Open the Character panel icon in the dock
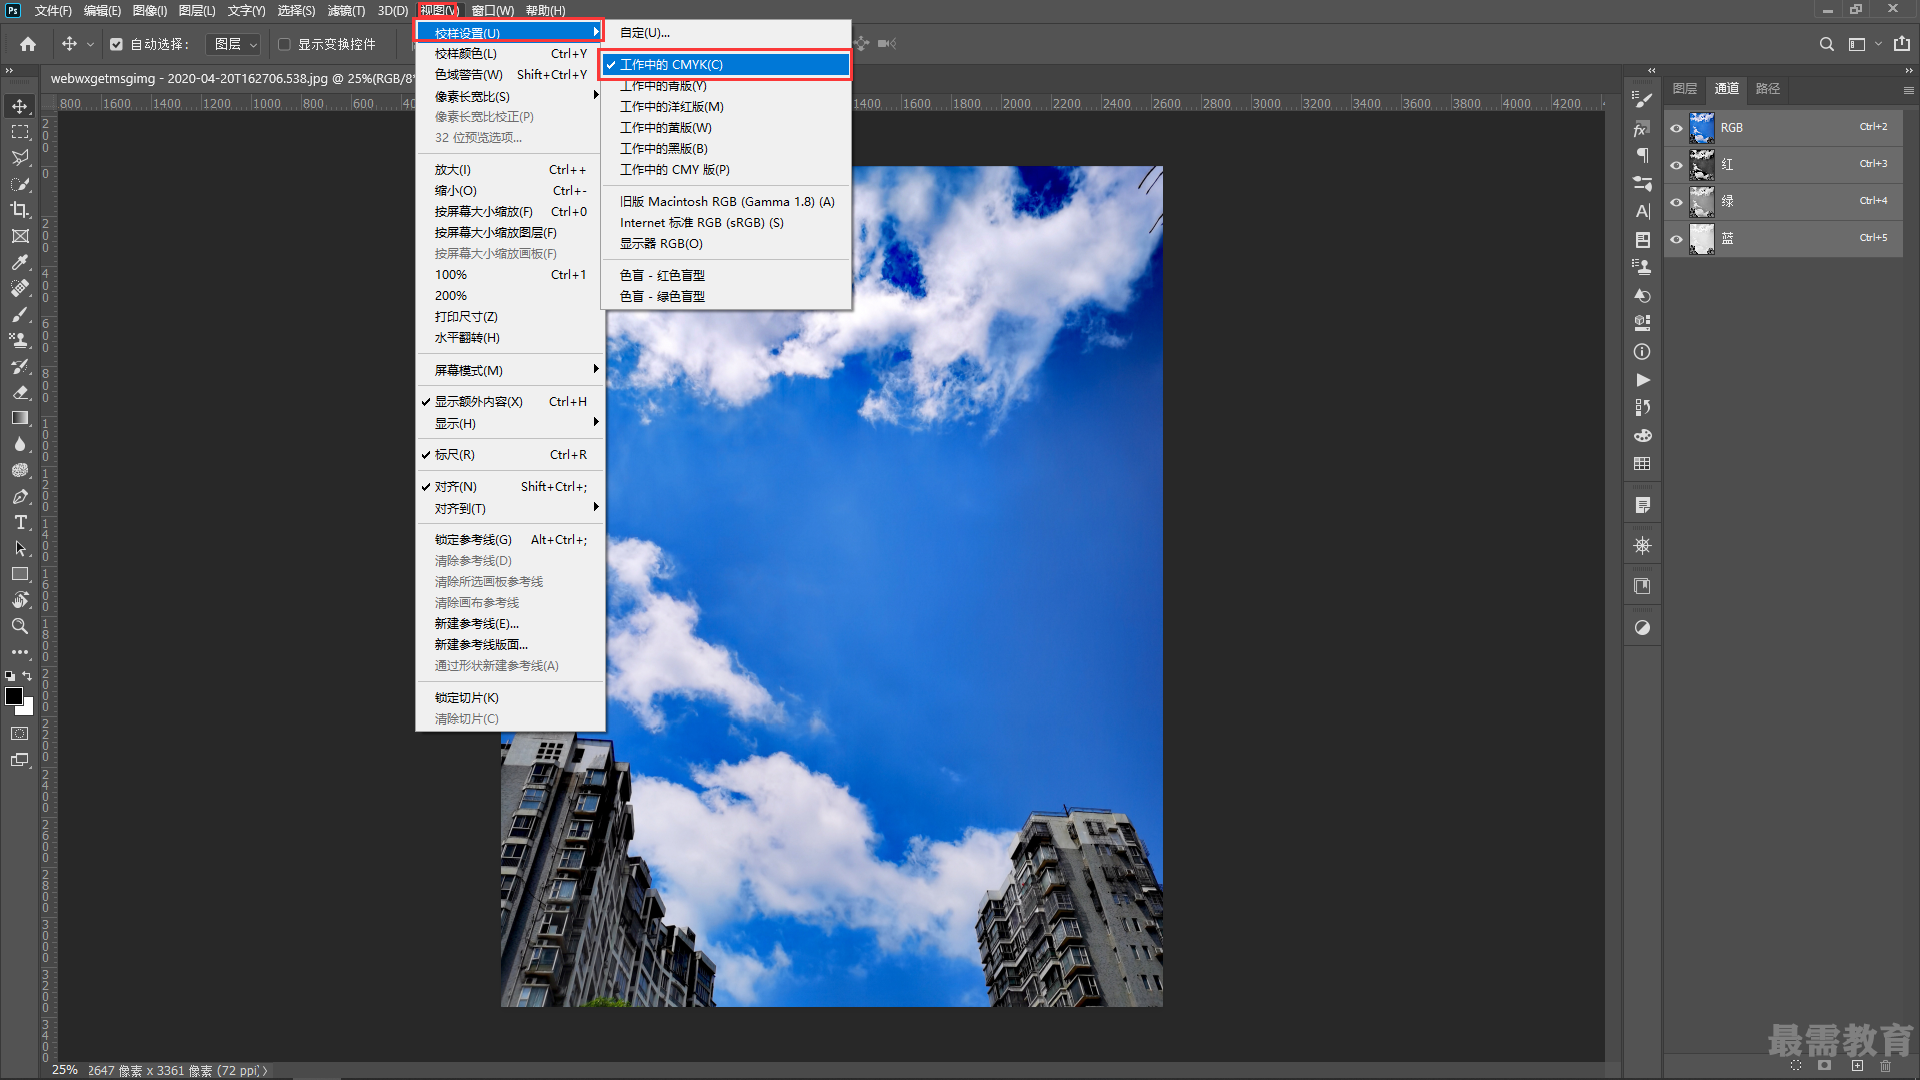The width and height of the screenshot is (1920, 1080). click(x=1642, y=211)
